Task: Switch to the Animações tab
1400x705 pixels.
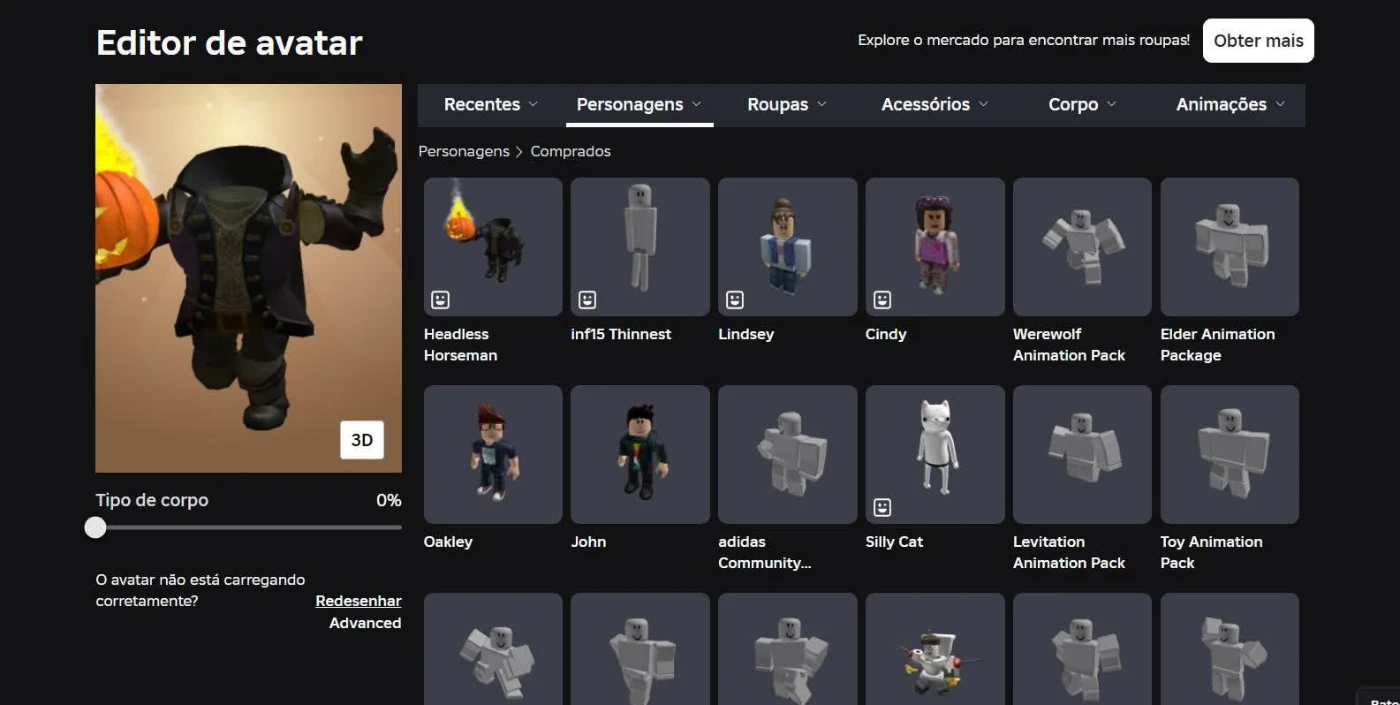Action: (1230, 104)
